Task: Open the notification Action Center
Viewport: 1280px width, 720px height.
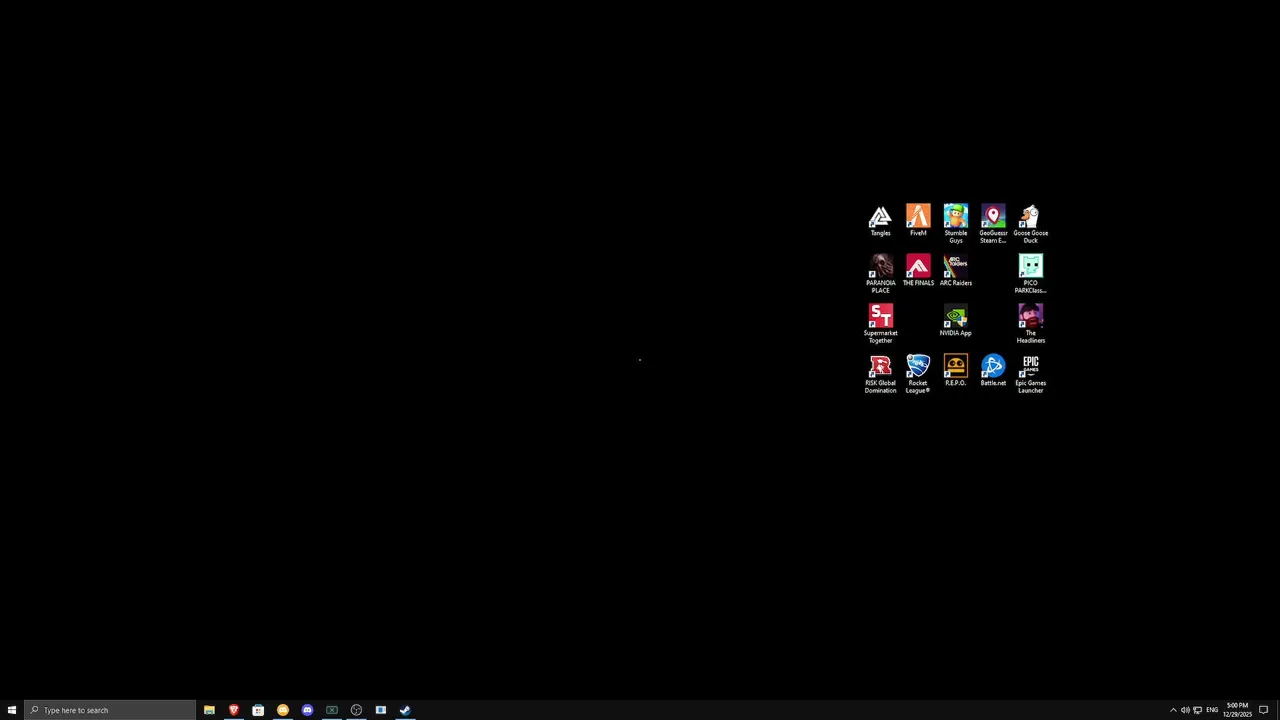Action: tap(1263, 710)
